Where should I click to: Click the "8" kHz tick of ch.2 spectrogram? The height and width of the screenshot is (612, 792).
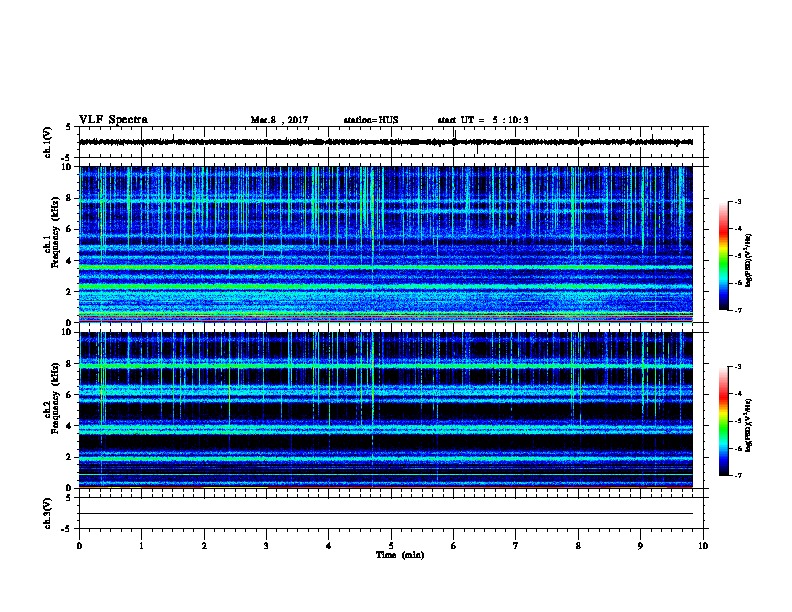(x=70, y=363)
